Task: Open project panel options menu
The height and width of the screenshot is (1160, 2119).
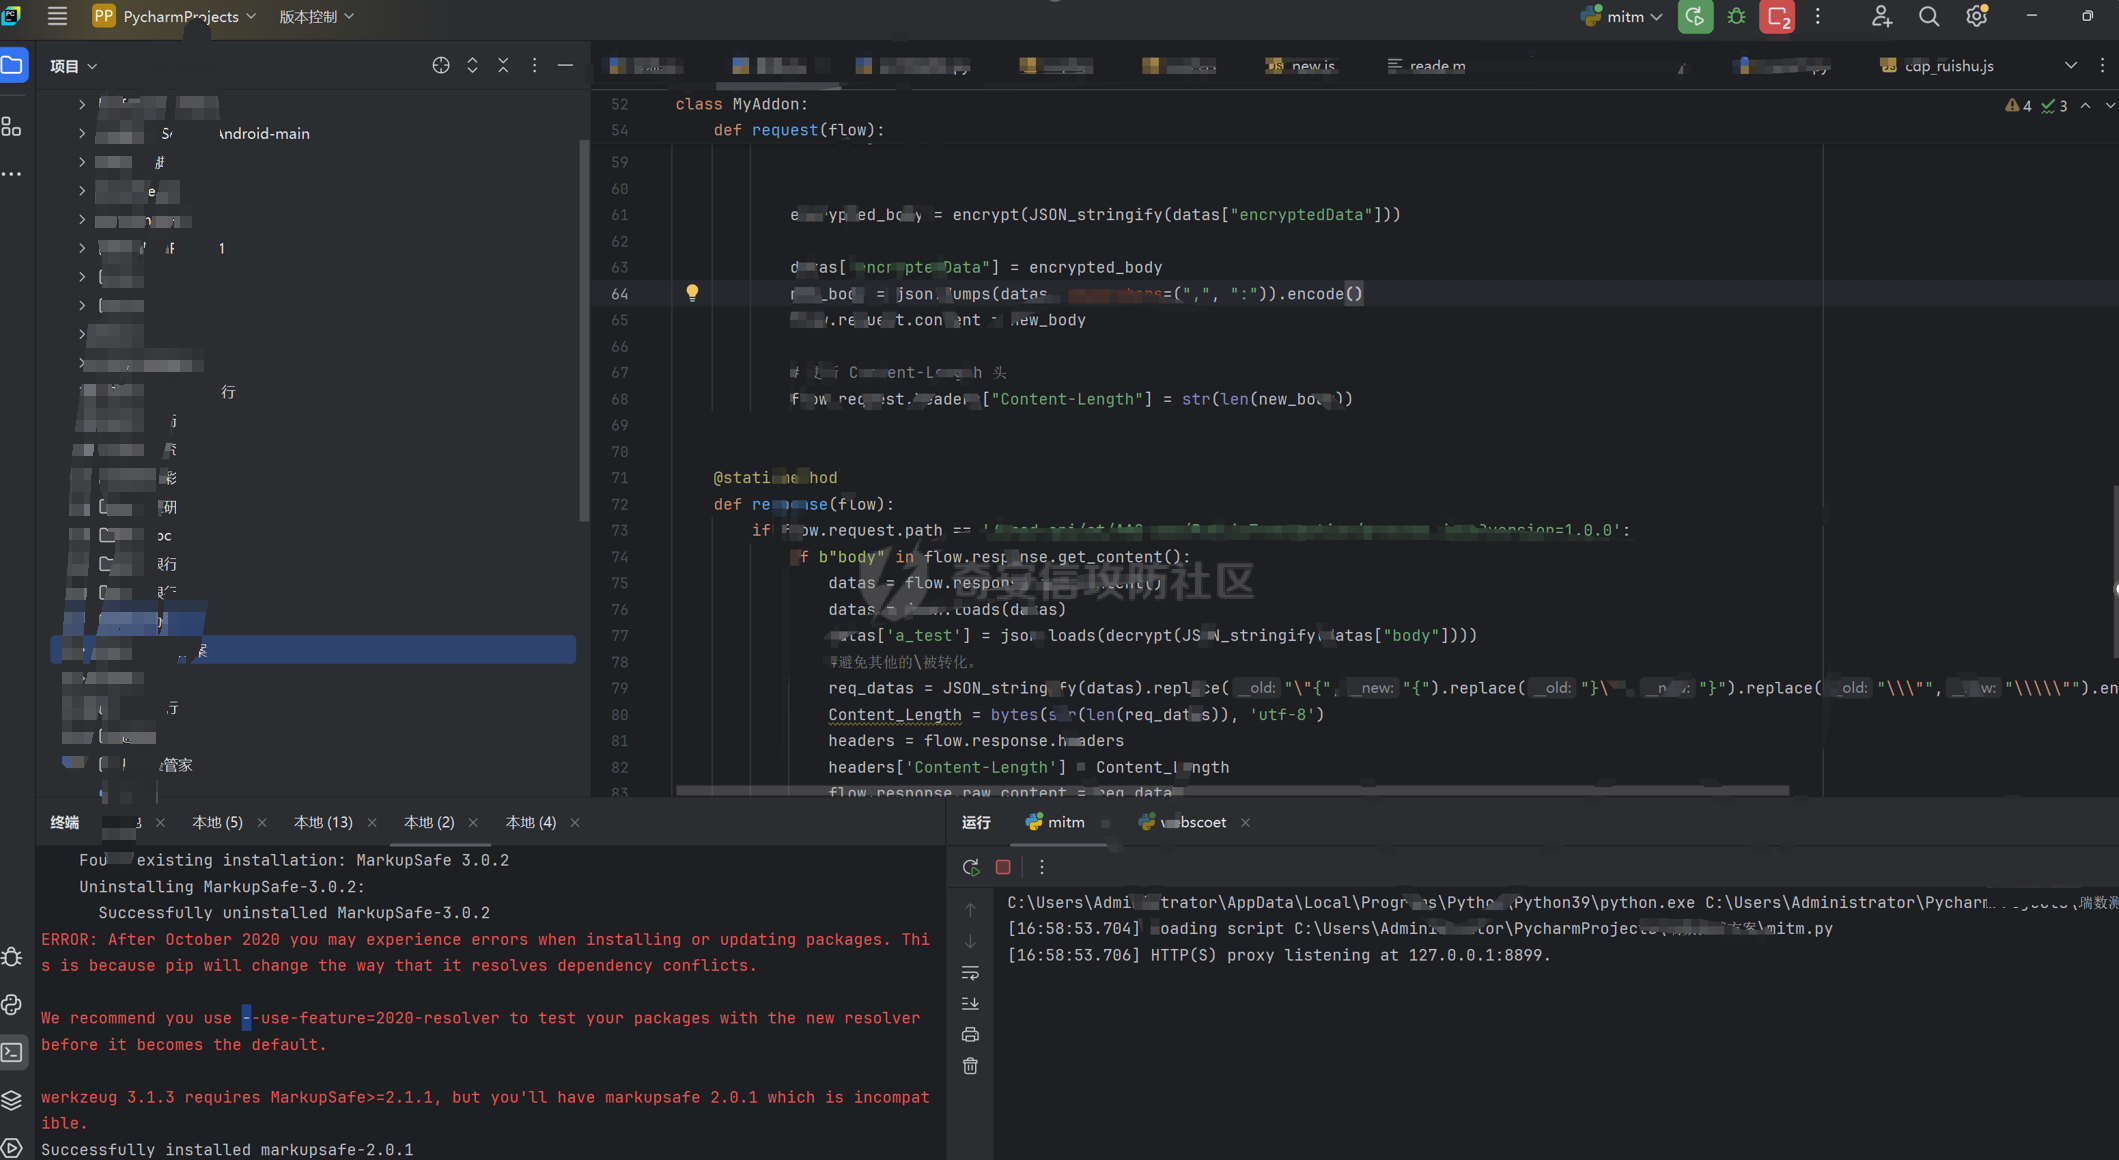Action: click(x=535, y=66)
